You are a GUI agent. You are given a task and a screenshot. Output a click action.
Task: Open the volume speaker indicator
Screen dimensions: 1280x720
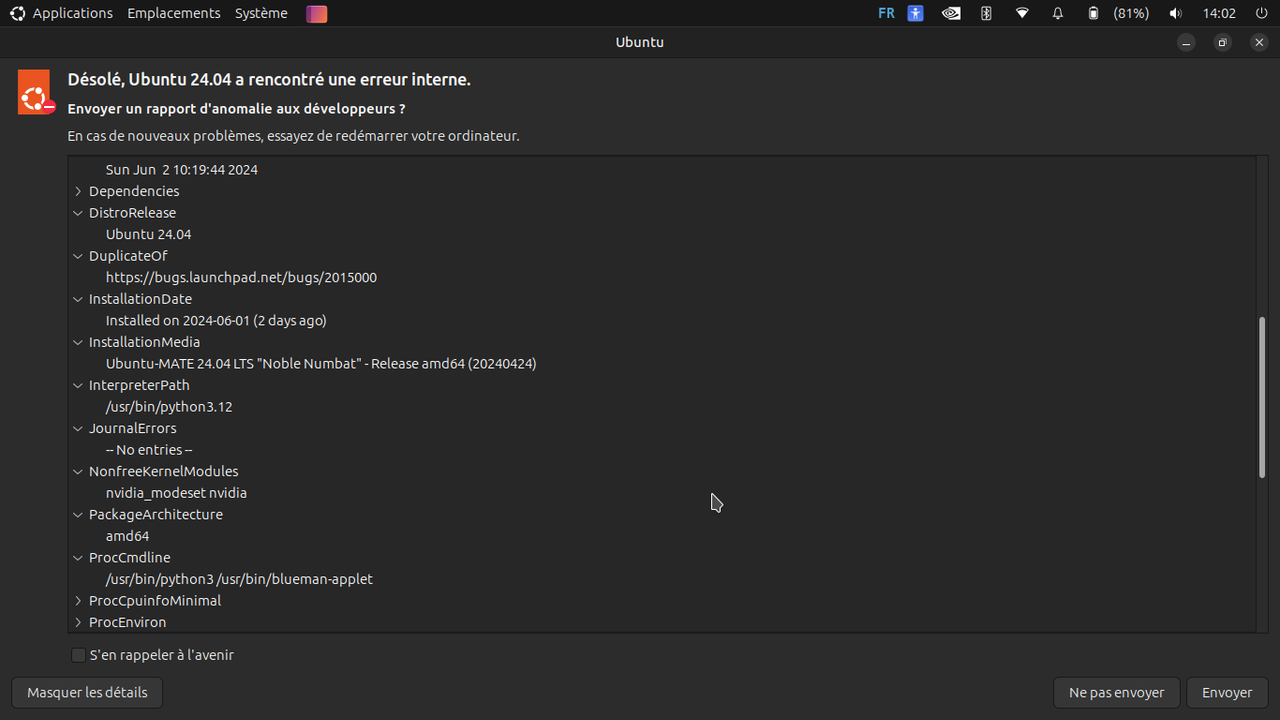click(x=1175, y=13)
